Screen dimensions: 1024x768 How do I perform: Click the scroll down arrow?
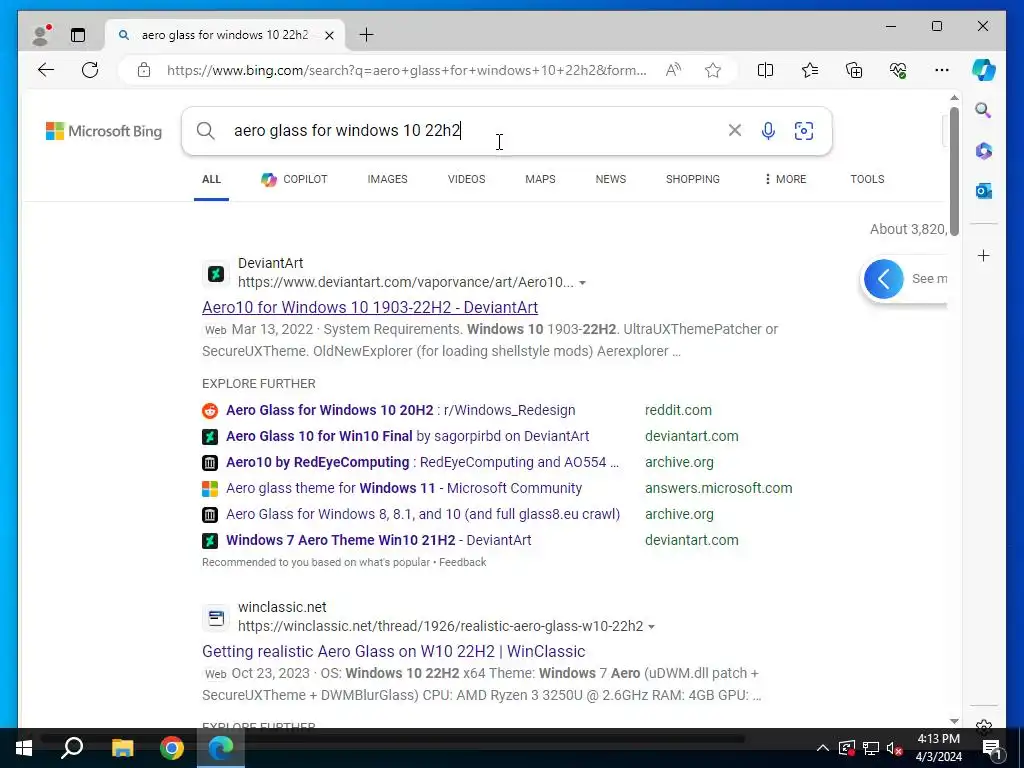(954, 721)
